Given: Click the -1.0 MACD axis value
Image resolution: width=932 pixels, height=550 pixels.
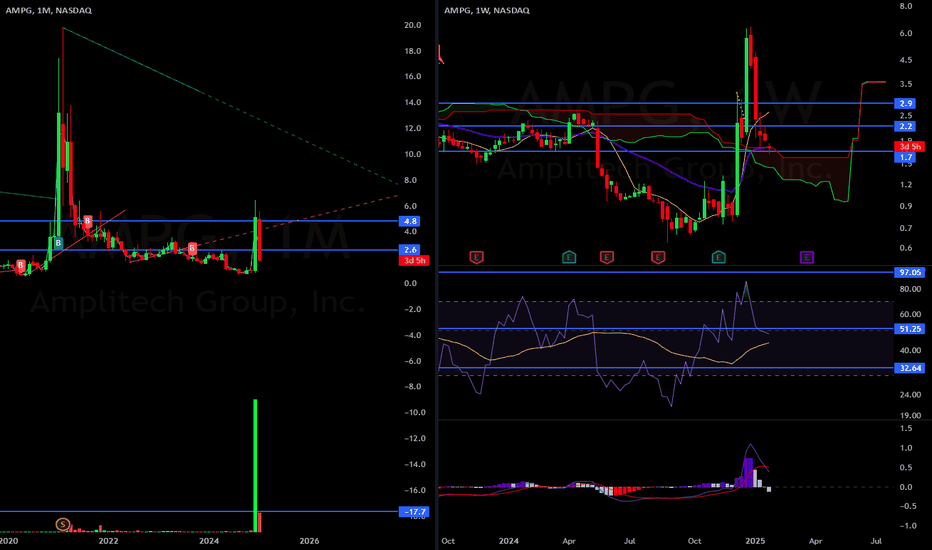Looking at the screenshot, I should click(907, 526).
